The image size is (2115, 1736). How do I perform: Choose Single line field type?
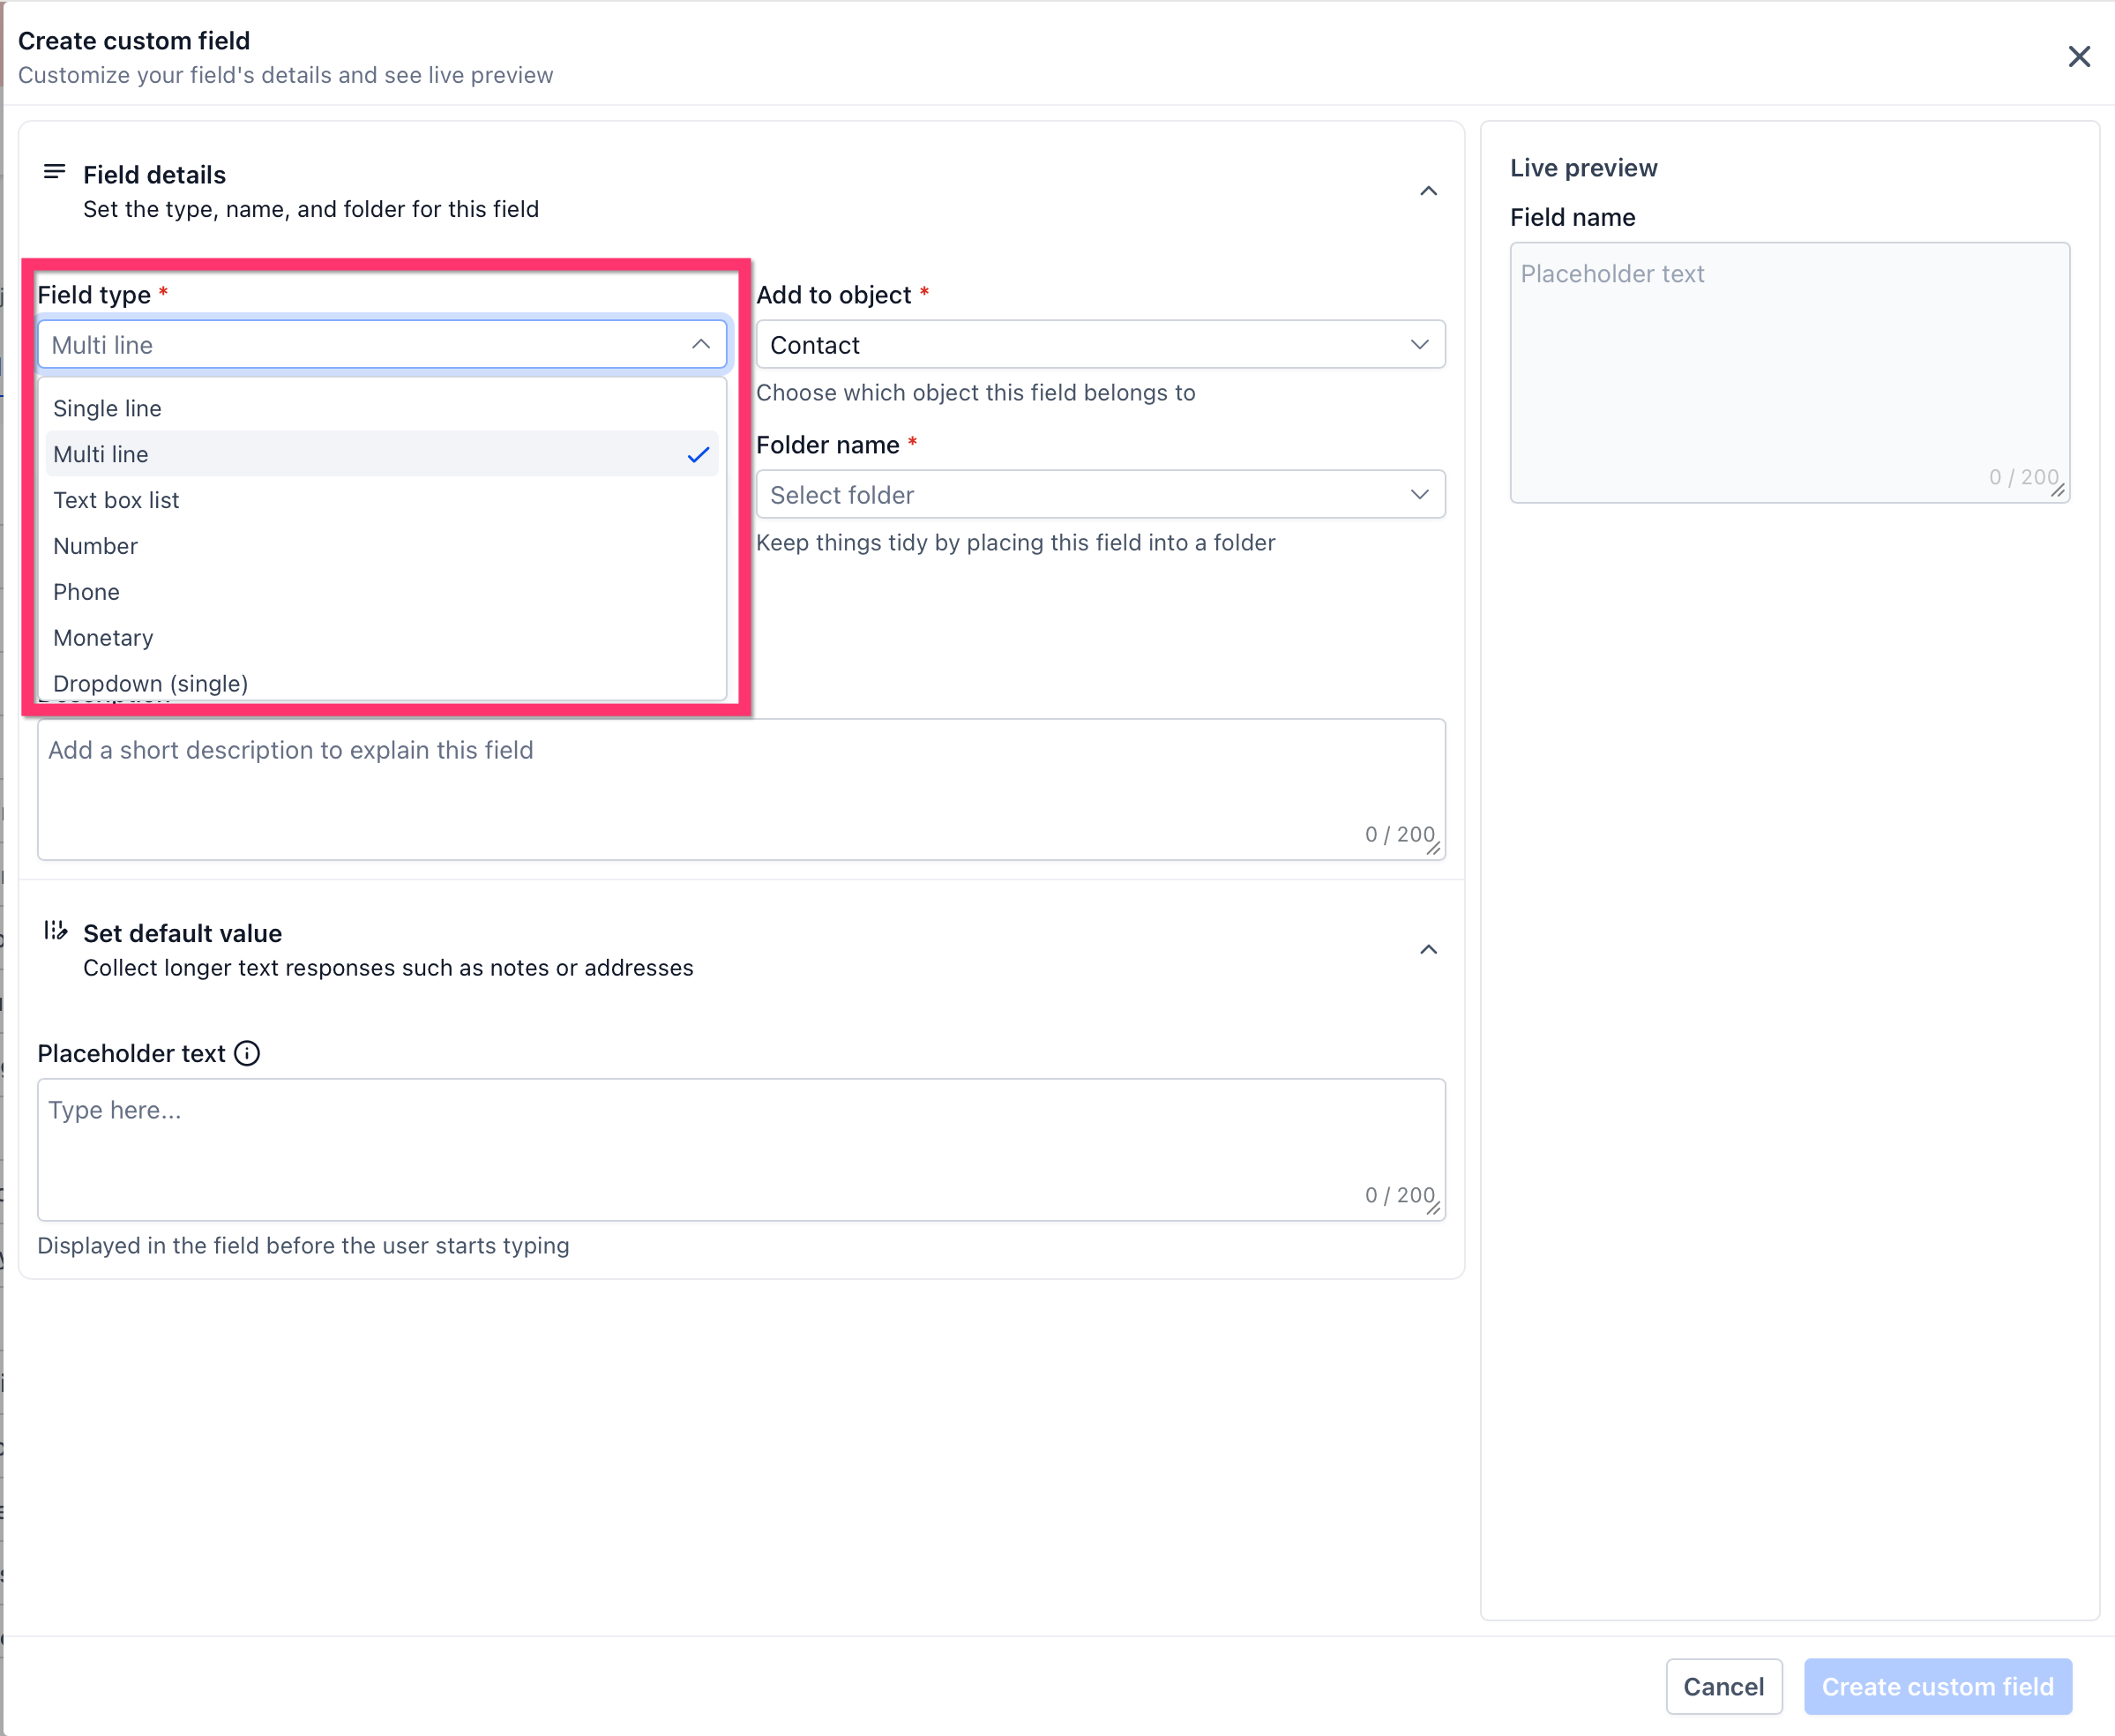pos(108,408)
